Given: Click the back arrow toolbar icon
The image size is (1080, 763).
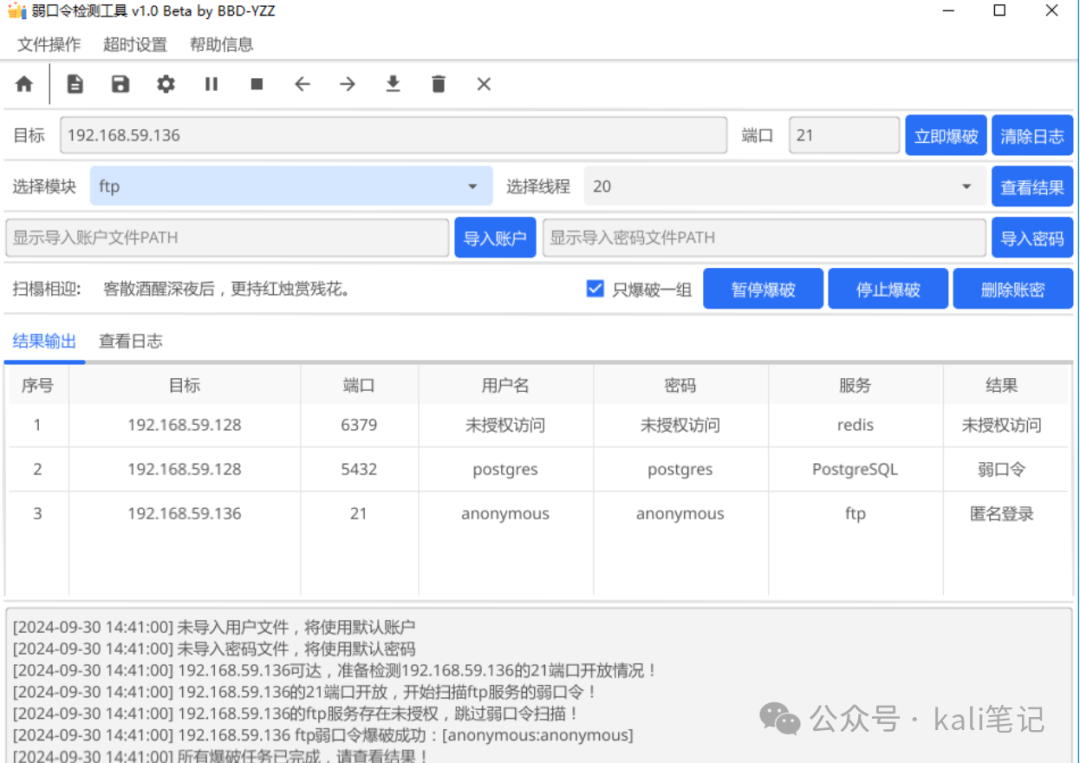Looking at the screenshot, I should point(302,84).
